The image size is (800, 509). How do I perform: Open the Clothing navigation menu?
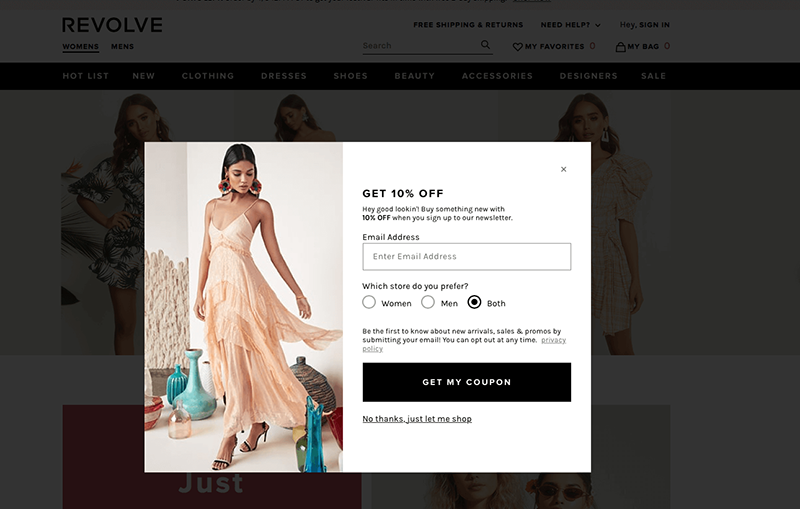click(208, 76)
